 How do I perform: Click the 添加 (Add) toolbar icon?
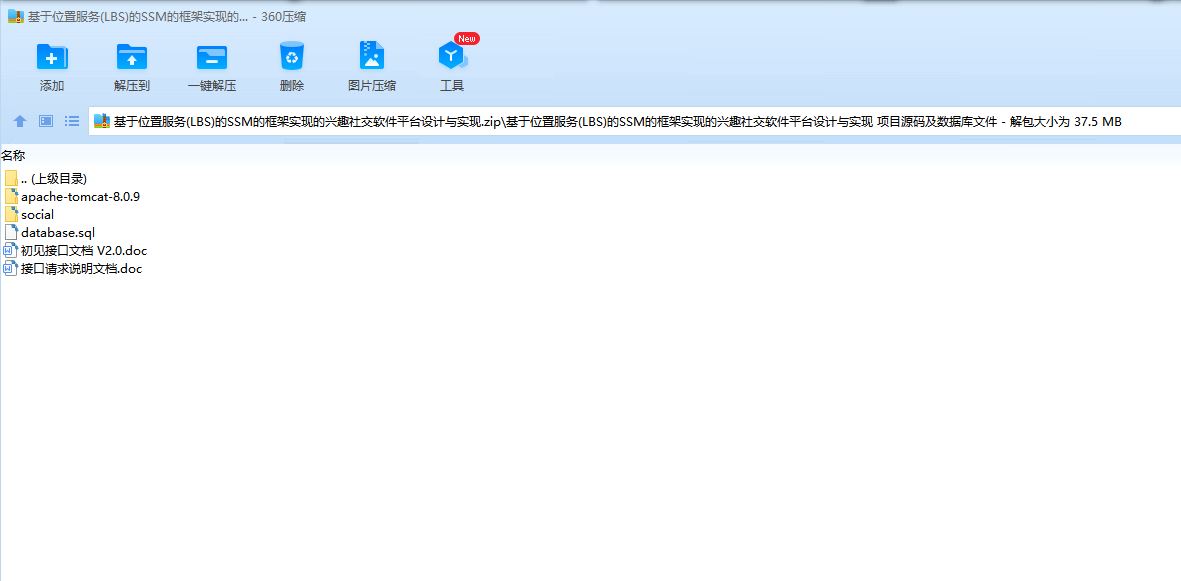[52, 57]
